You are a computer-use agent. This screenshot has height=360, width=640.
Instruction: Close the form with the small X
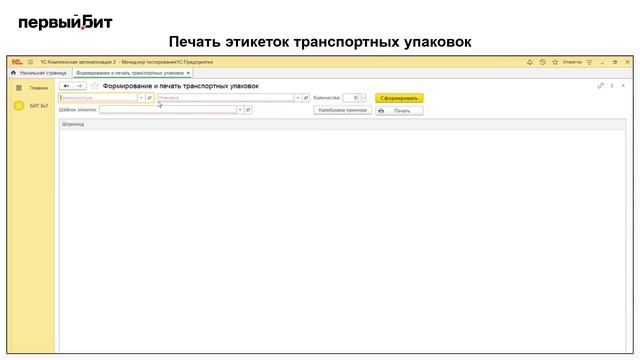click(623, 86)
